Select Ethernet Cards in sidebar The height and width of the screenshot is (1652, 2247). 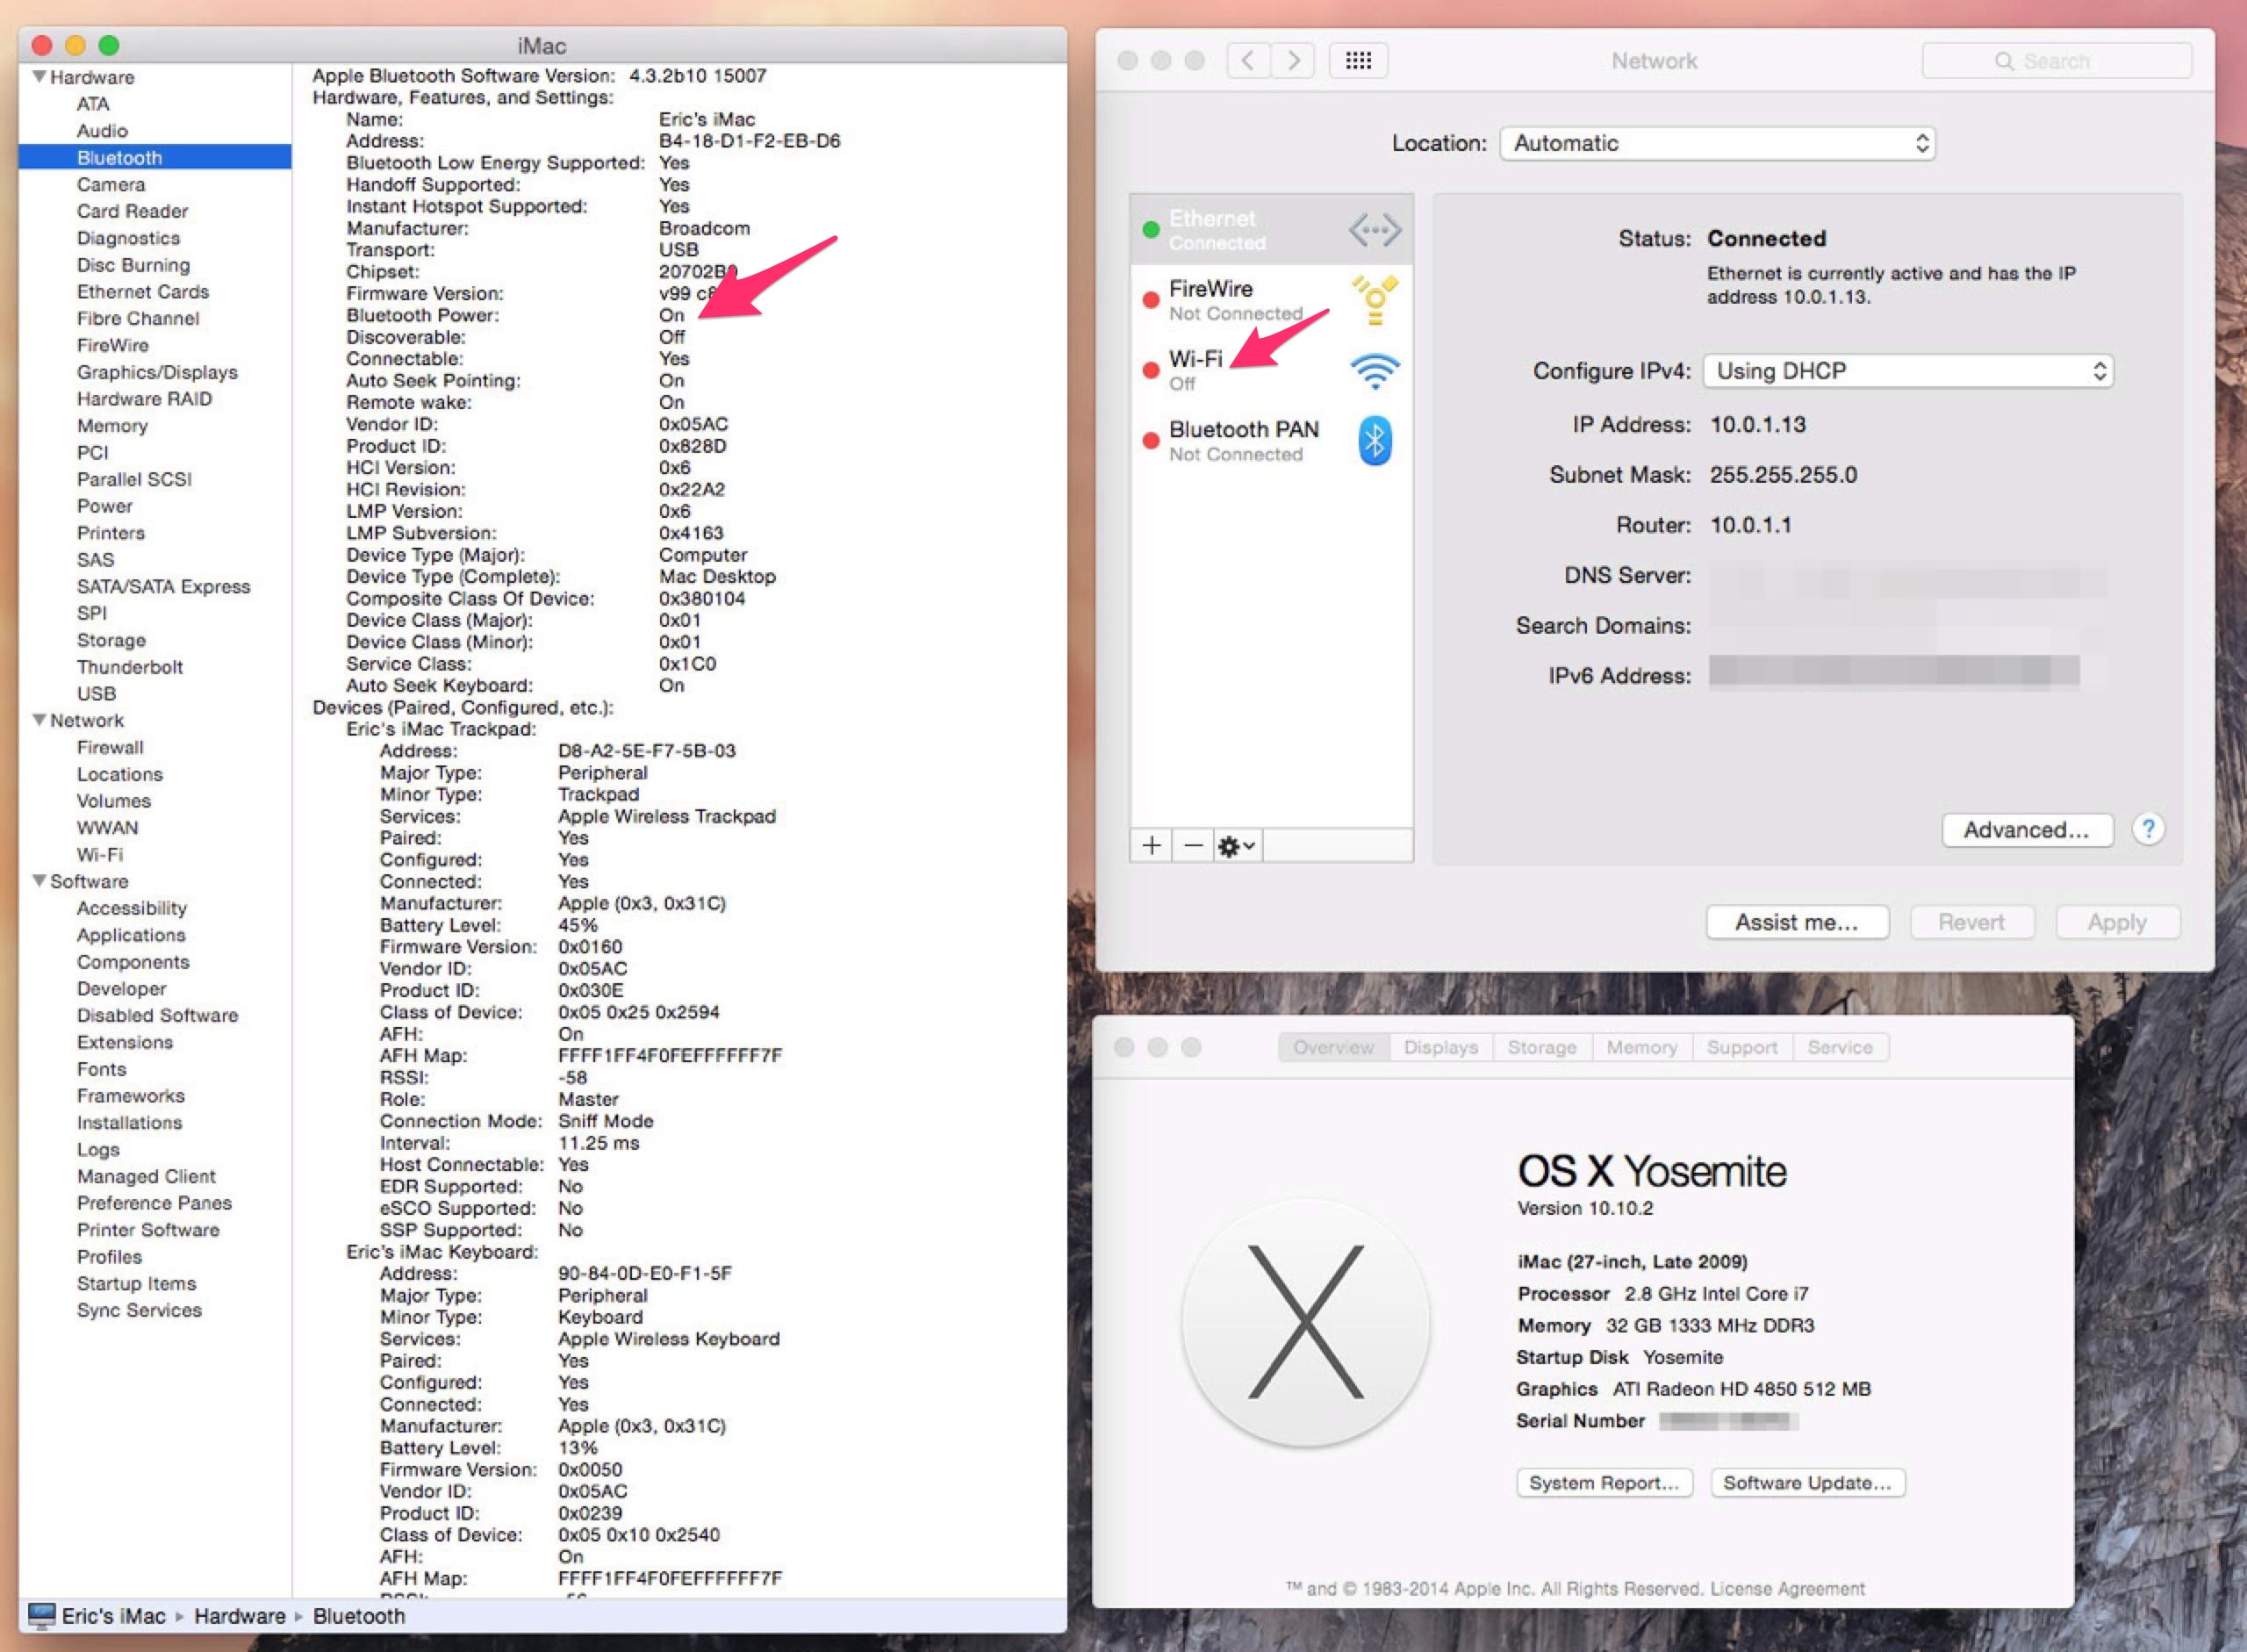143,291
